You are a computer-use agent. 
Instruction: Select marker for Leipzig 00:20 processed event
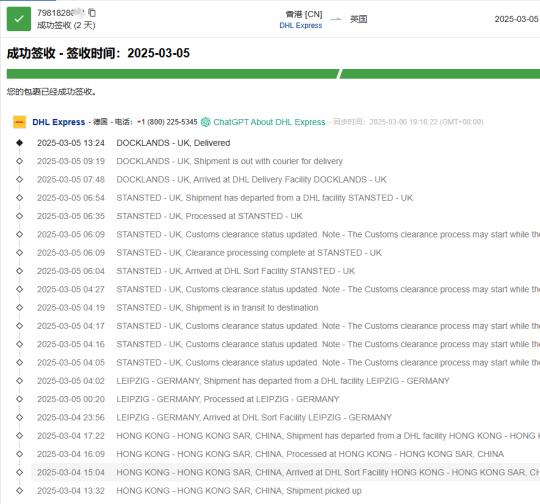pyautogui.click(x=20, y=399)
